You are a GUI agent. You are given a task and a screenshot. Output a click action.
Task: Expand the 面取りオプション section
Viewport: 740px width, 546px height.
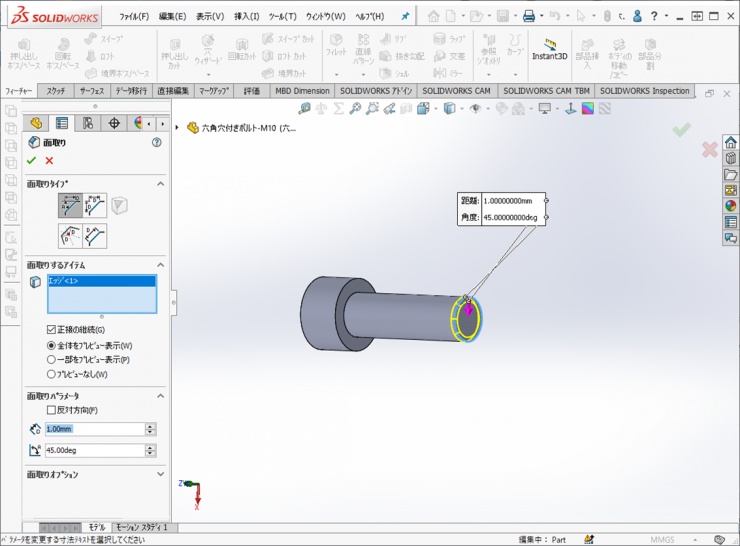(160, 474)
